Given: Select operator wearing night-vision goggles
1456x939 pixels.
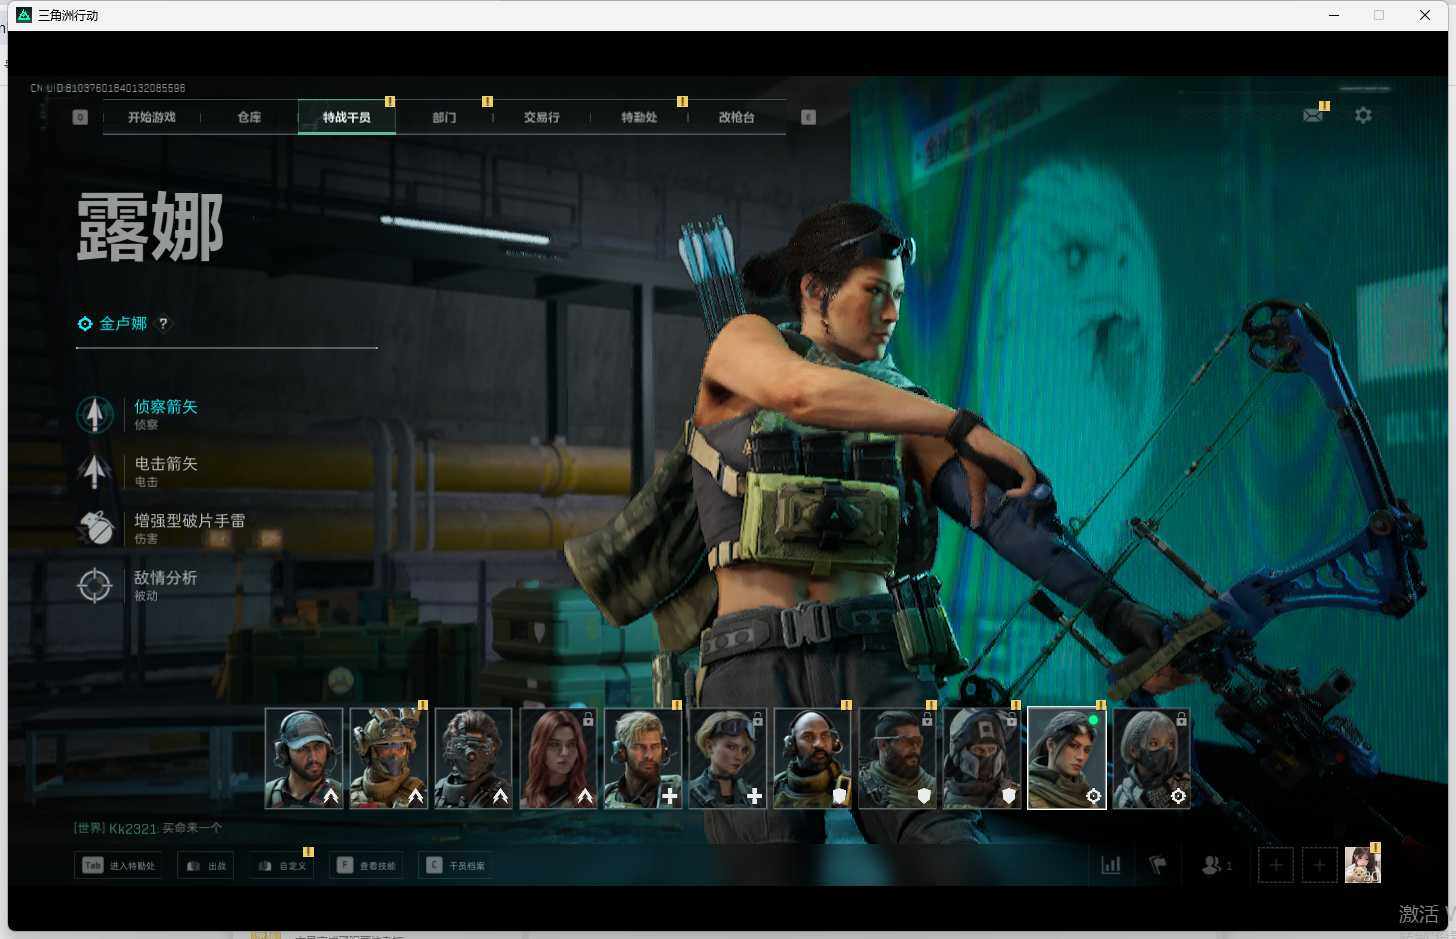Looking at the screenshot, I should [x=474, y=758].
